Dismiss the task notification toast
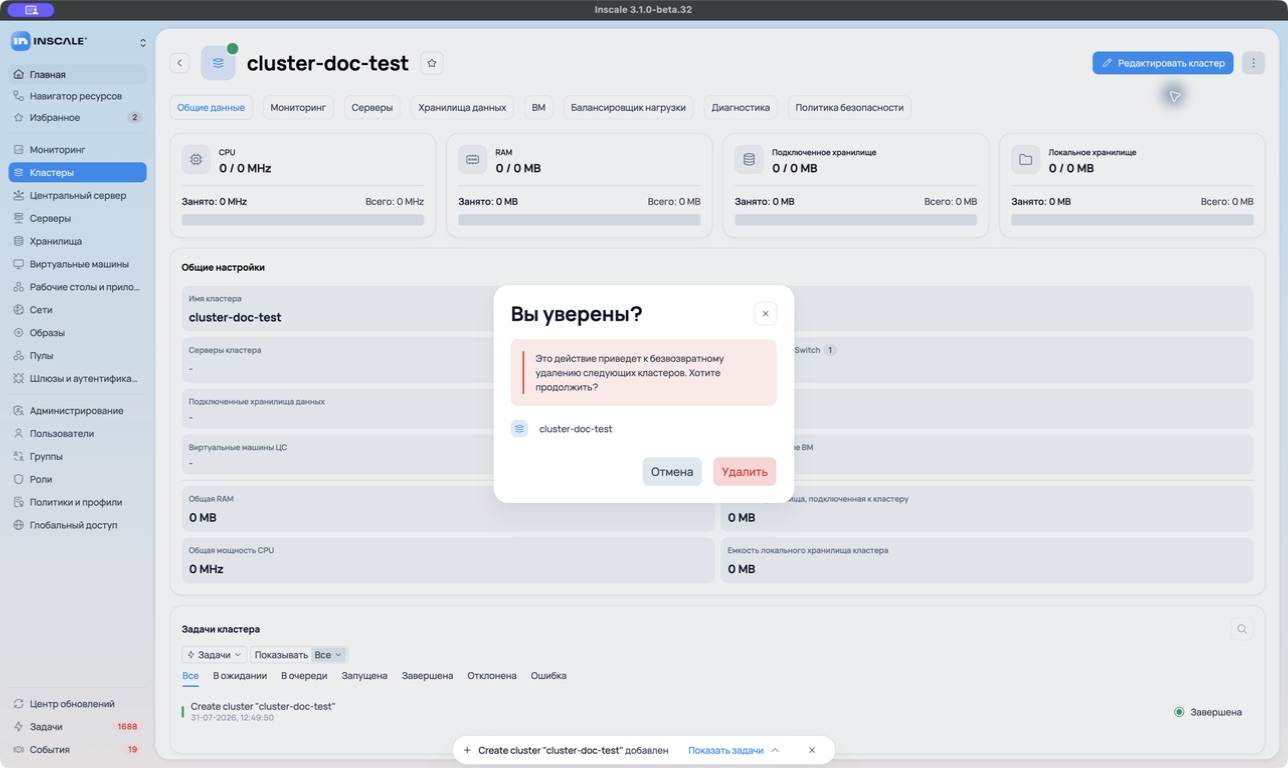The image size is (1288, 768). (812, 750)
